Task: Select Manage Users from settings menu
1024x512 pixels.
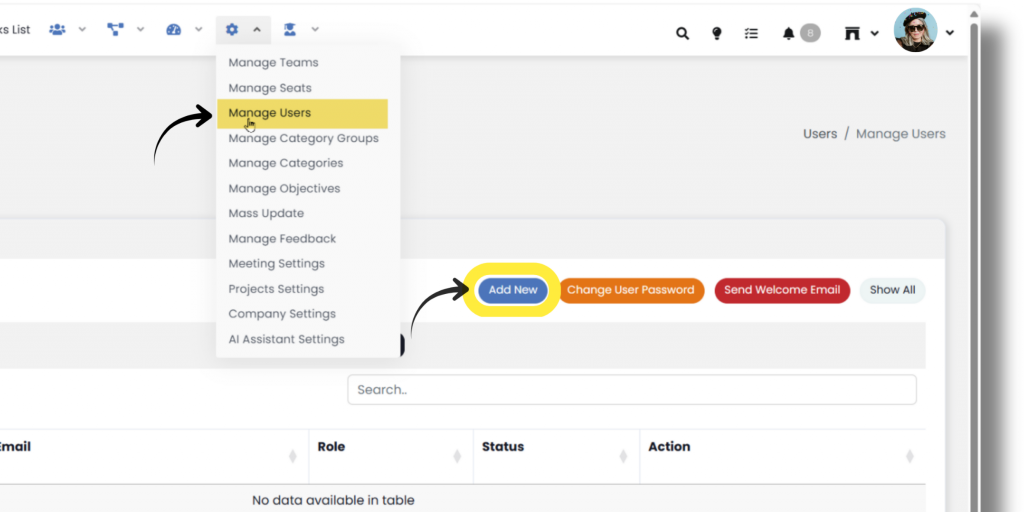Action: (269, 113)
